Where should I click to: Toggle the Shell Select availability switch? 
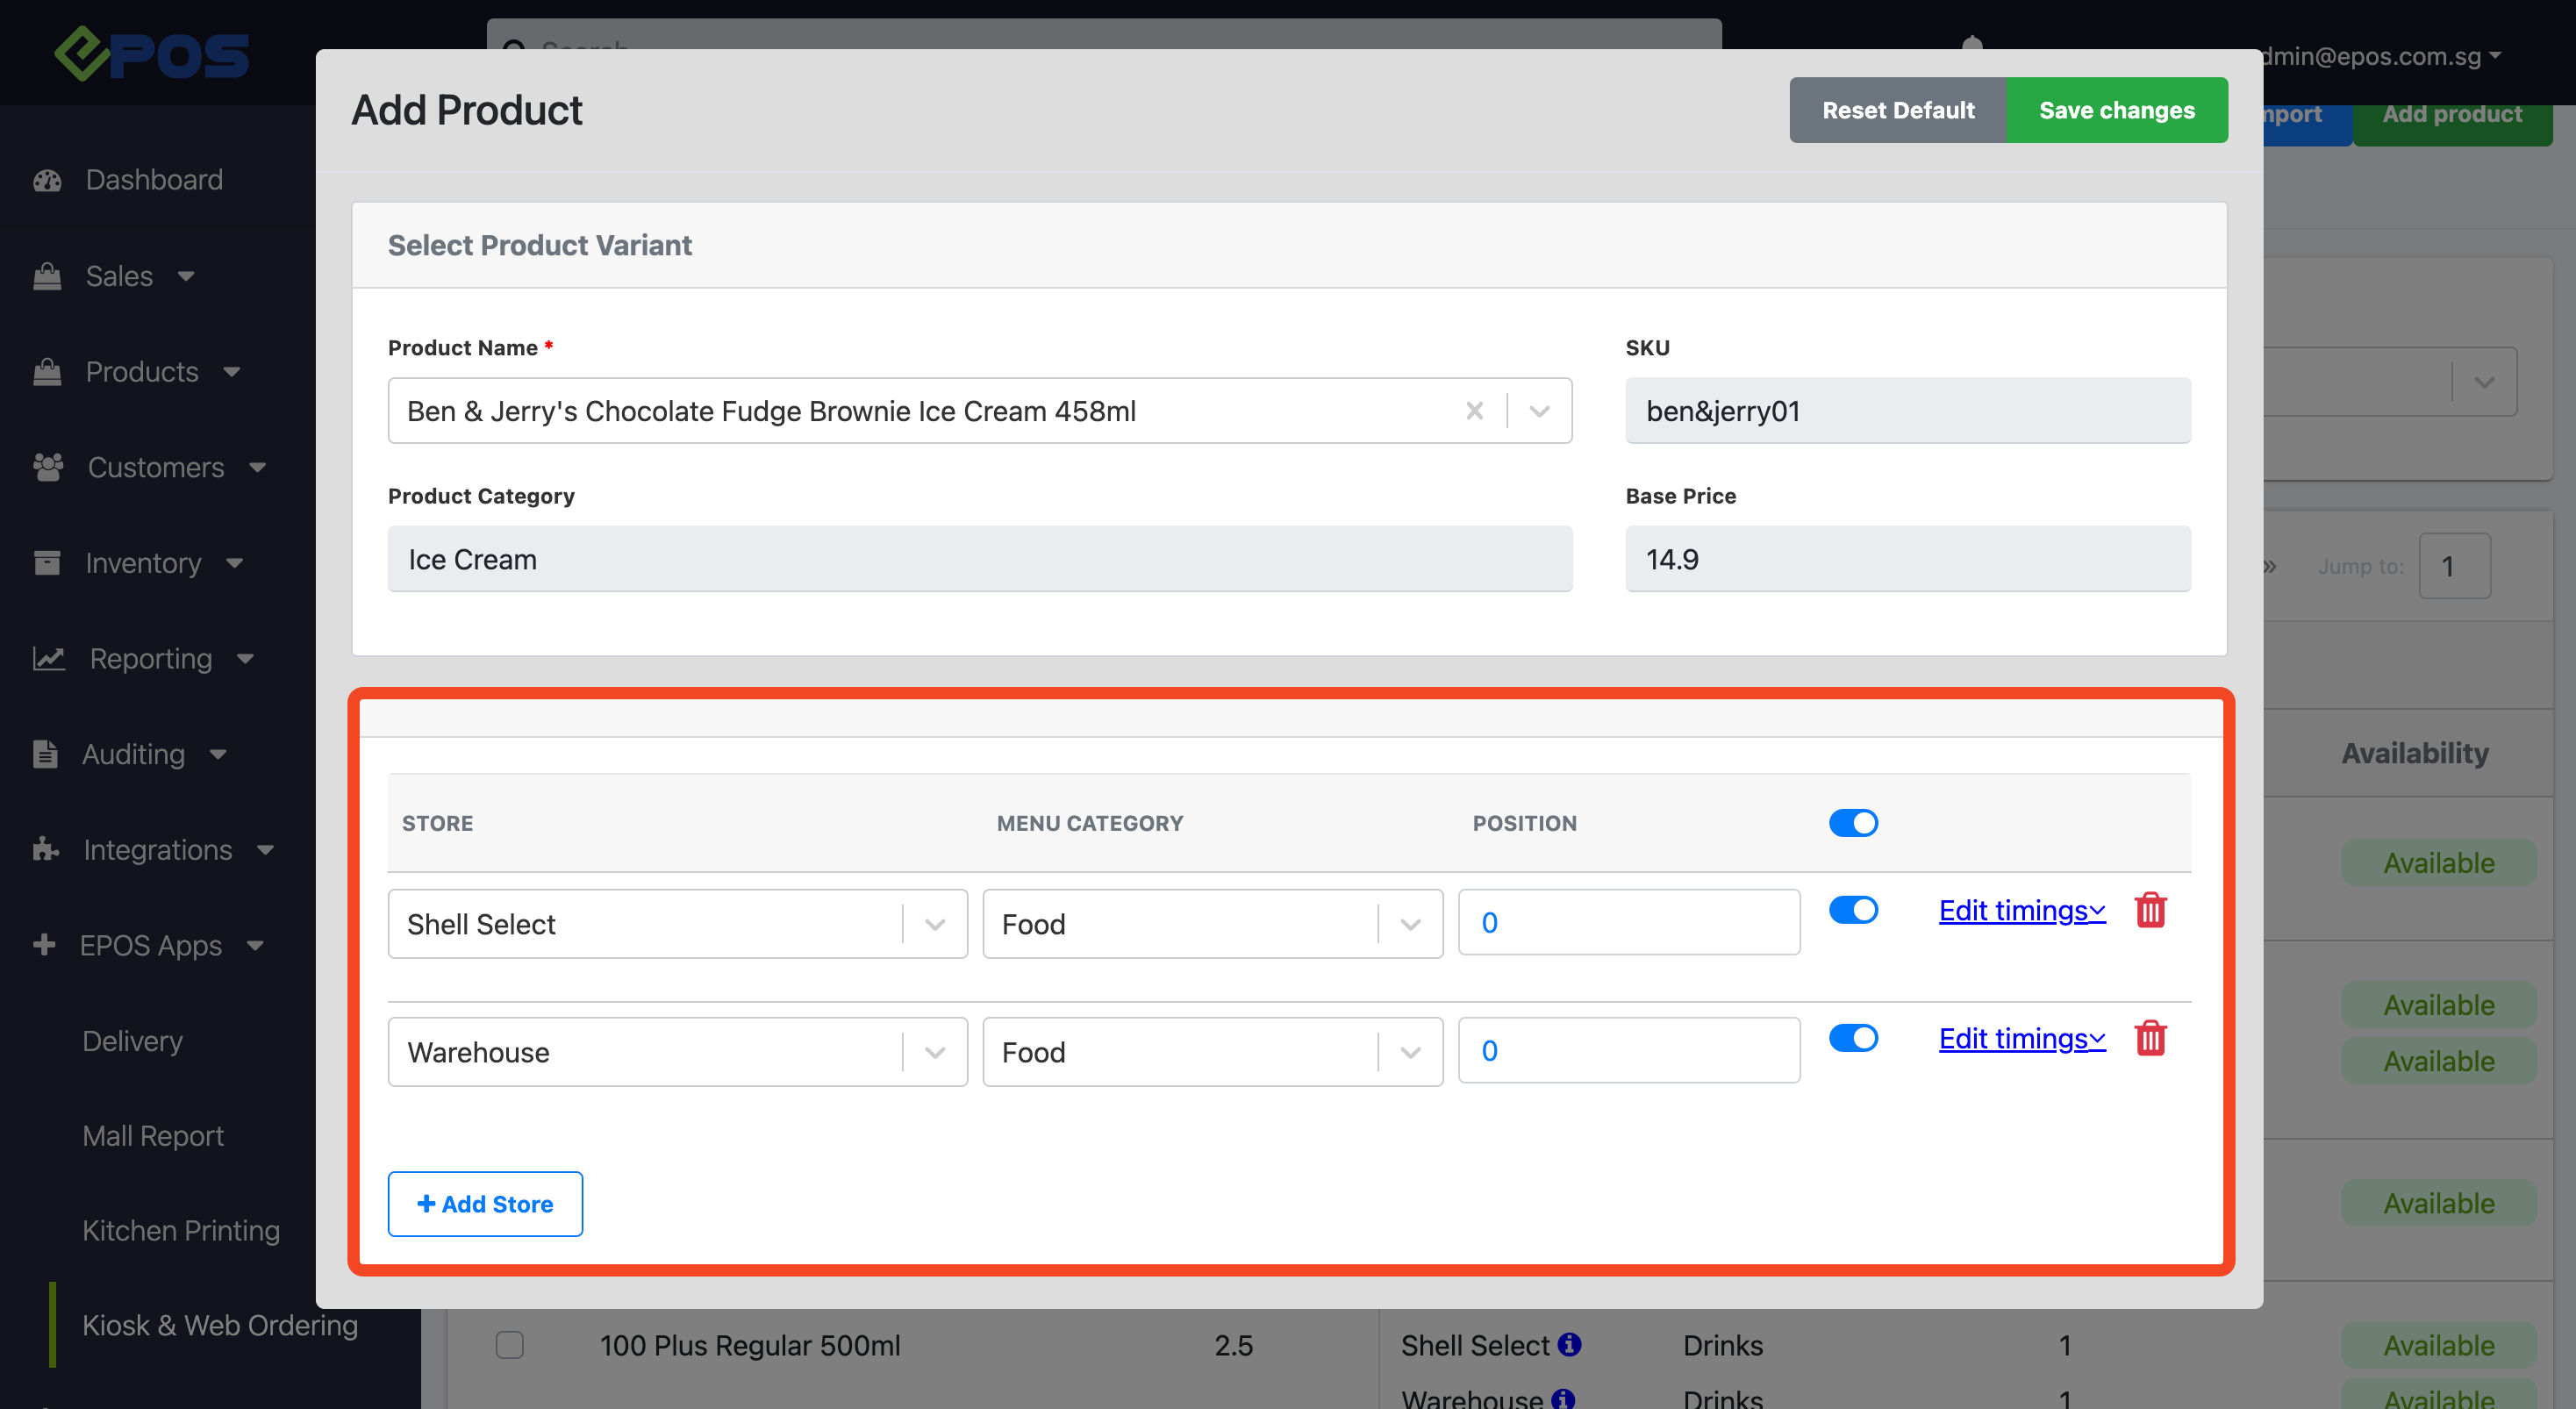click(x=1853, y=910)
